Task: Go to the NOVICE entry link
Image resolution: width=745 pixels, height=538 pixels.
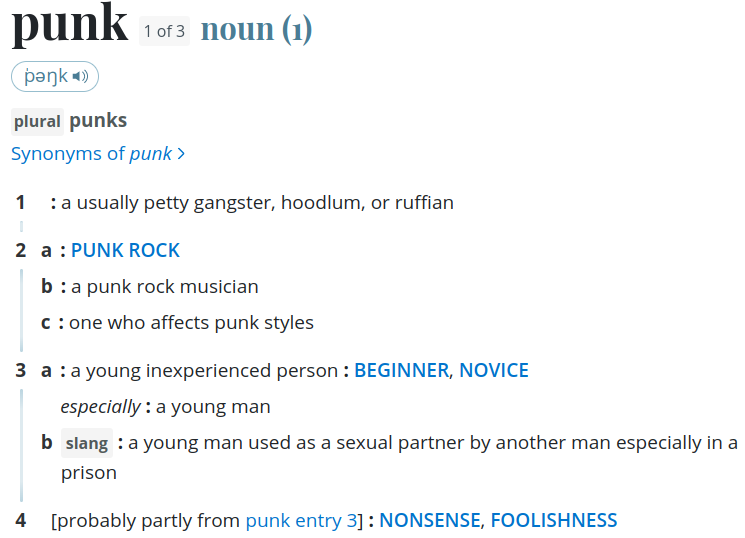Action: (494, 370)
